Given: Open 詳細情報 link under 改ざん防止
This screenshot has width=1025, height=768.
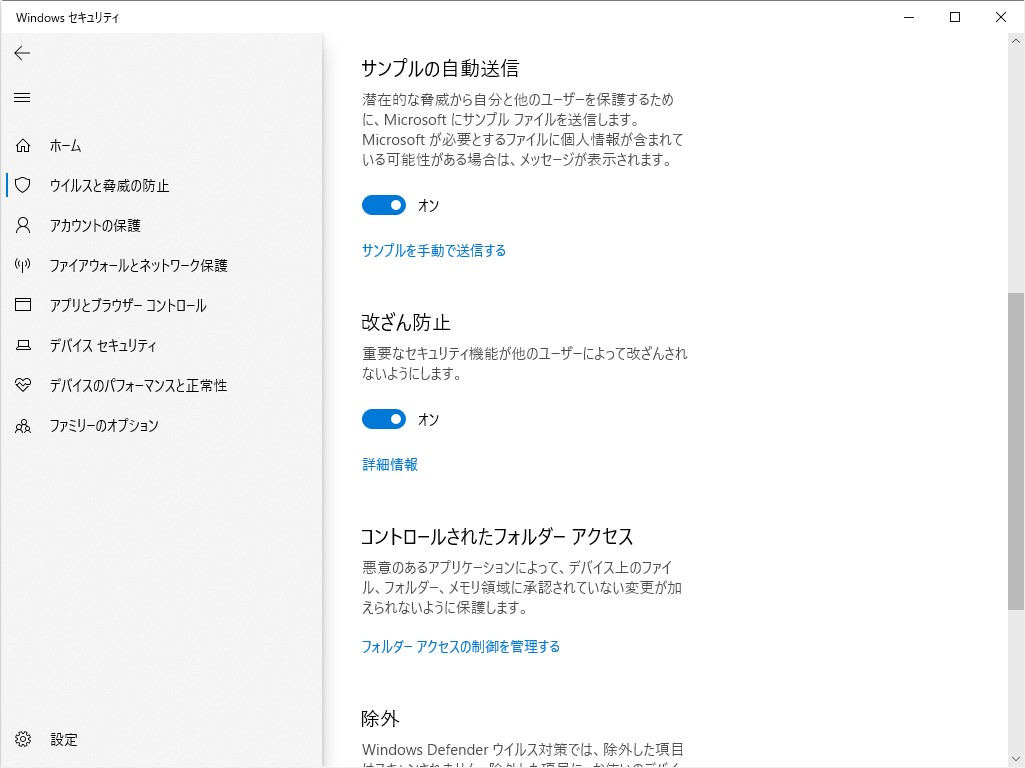Looking at the screenshot, I should click(390, 465).
